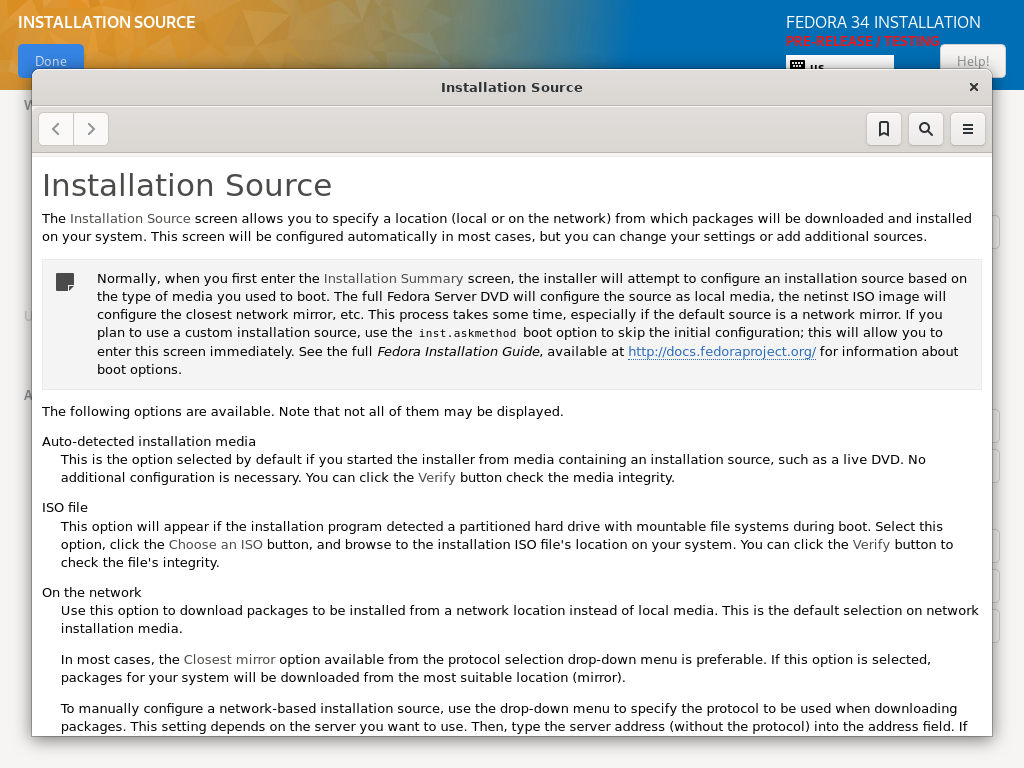This screenshot has width=1024, height=768.
Task: Click the keyboard layout indicator icon
Action: pos(797,64)
